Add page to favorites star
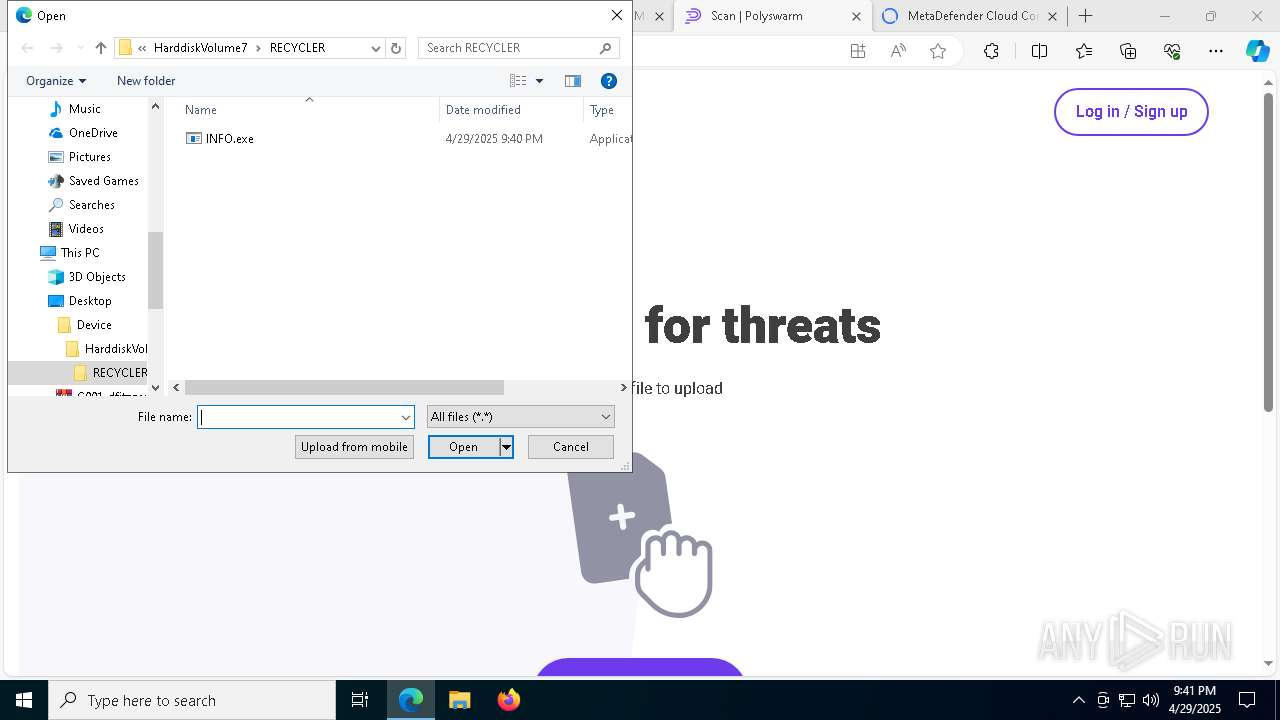The image size is (1280, 720). [x=938, y=51]
